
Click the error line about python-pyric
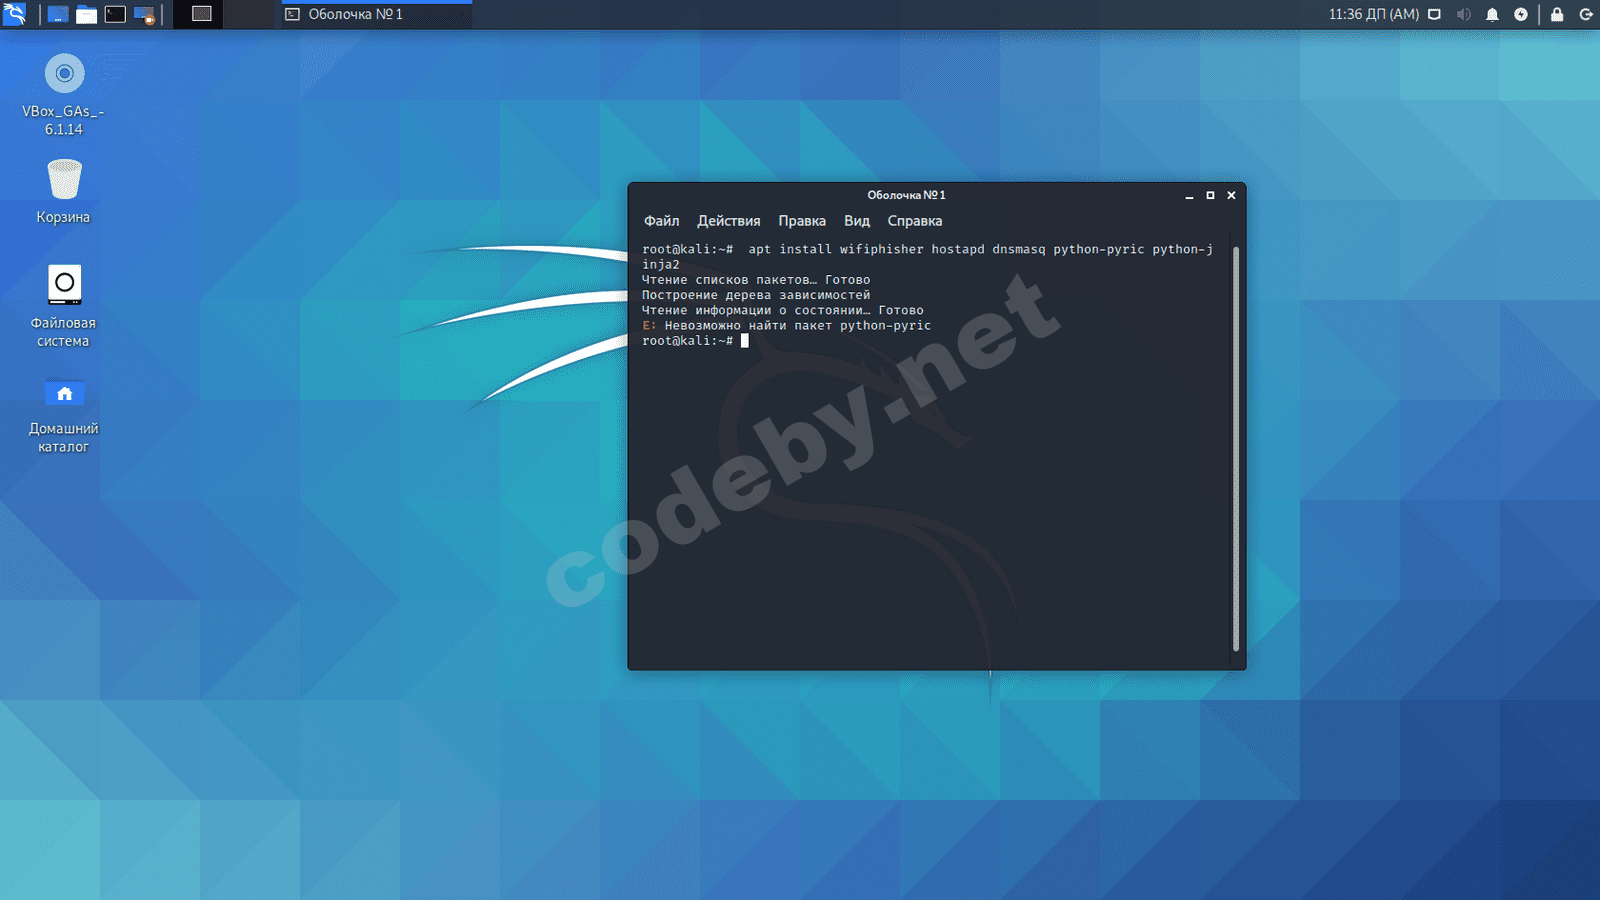[786, 326]
